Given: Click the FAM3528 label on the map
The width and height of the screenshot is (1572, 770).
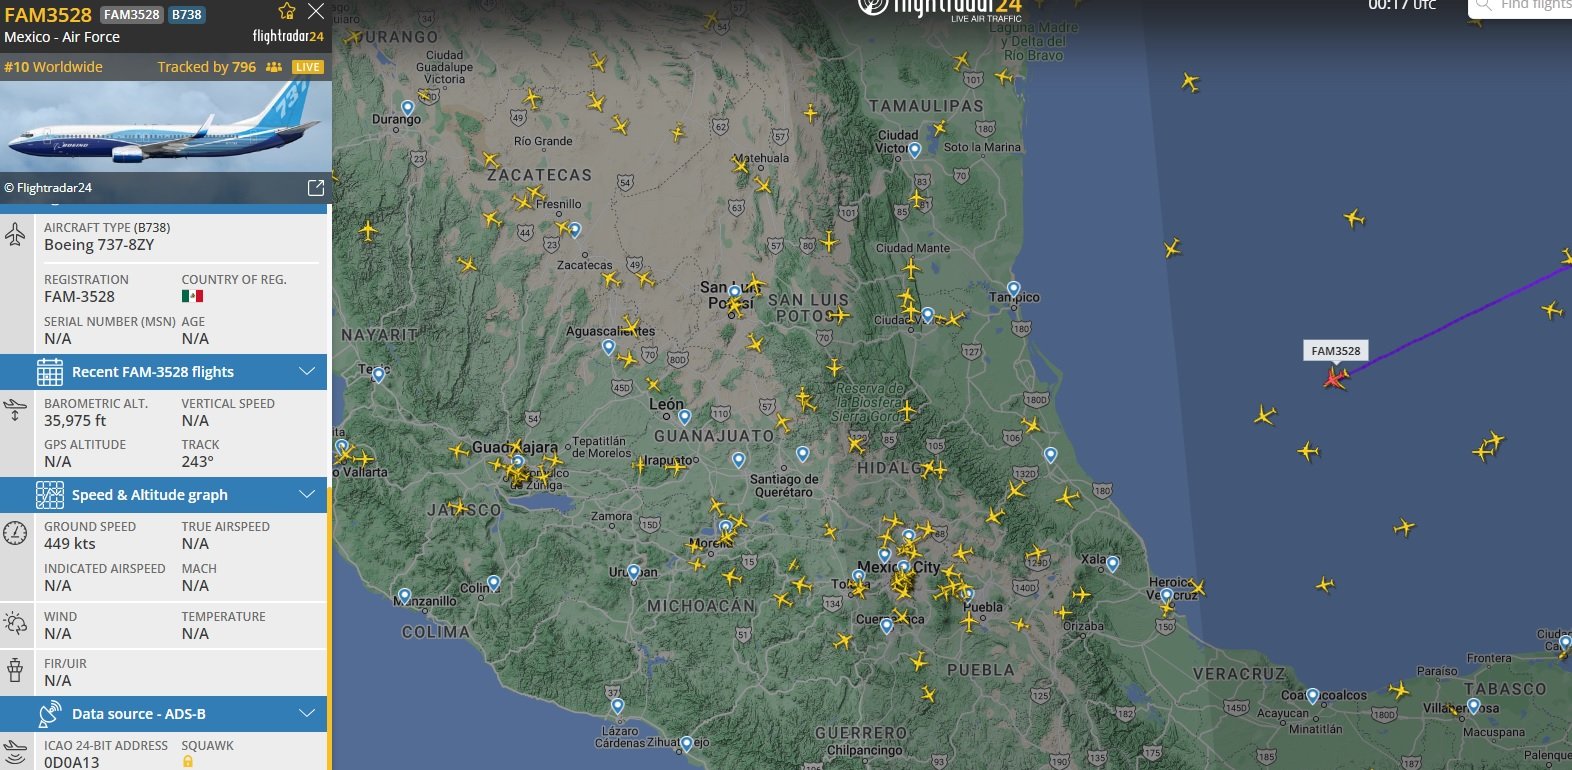Looking at the screenshot, I should click(x=1335, y=351).
